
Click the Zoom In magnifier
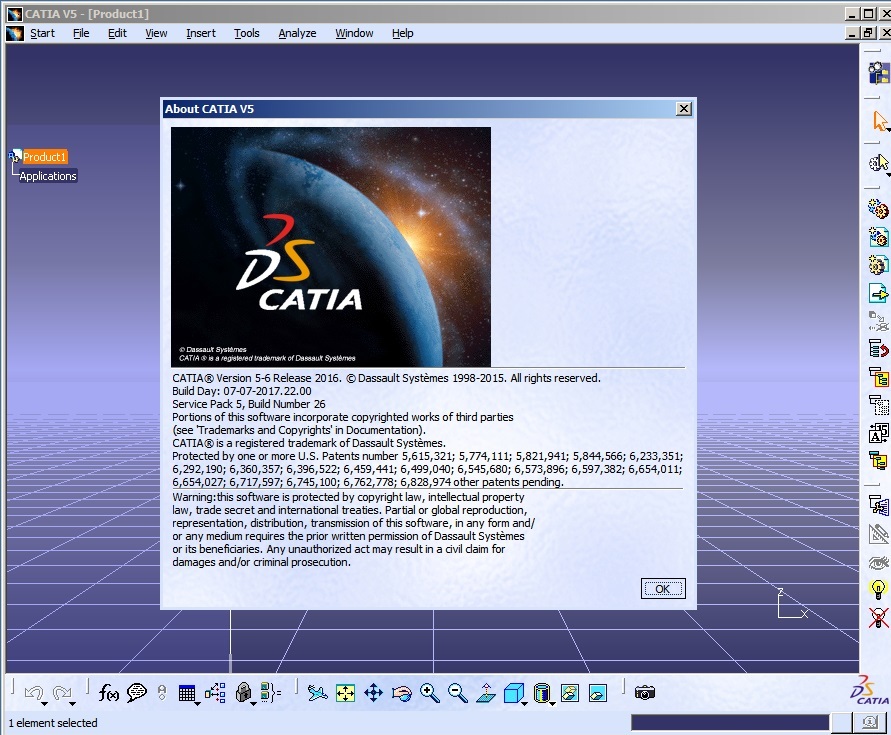point(430,693)
